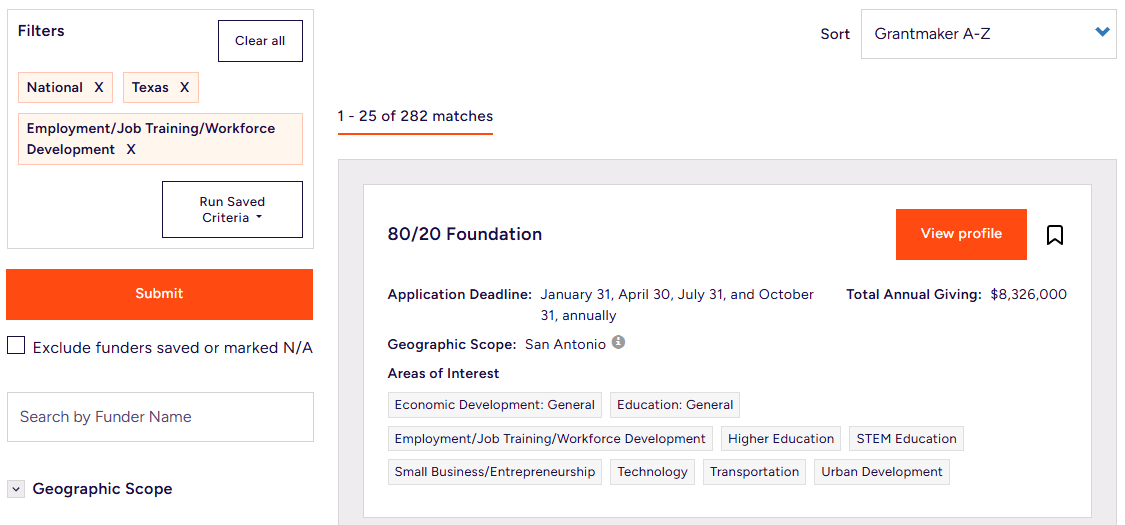
Task: Bookmark the 80/20 Foundation funder
Action: click(1054, 235)
